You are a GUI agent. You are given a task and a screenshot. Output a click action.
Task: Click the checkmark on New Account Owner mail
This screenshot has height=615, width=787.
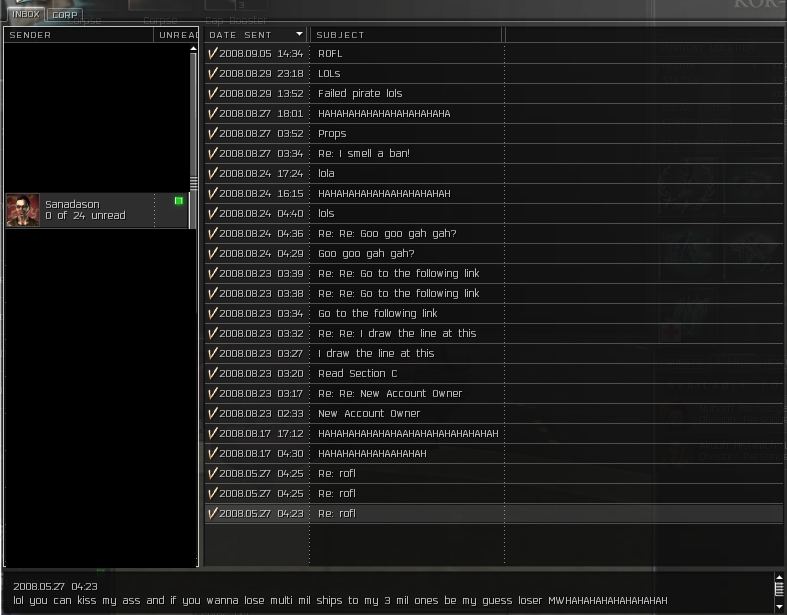212,413
